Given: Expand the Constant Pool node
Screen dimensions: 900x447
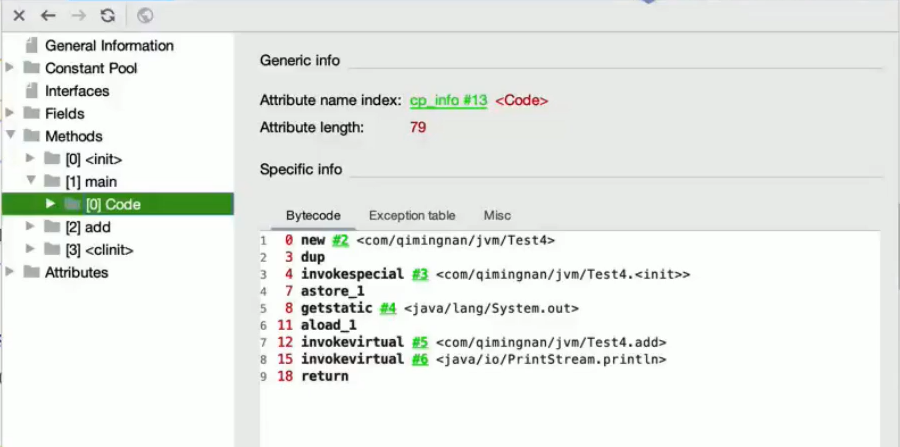Looking at the screenshot, I should (x=10, y=68).
